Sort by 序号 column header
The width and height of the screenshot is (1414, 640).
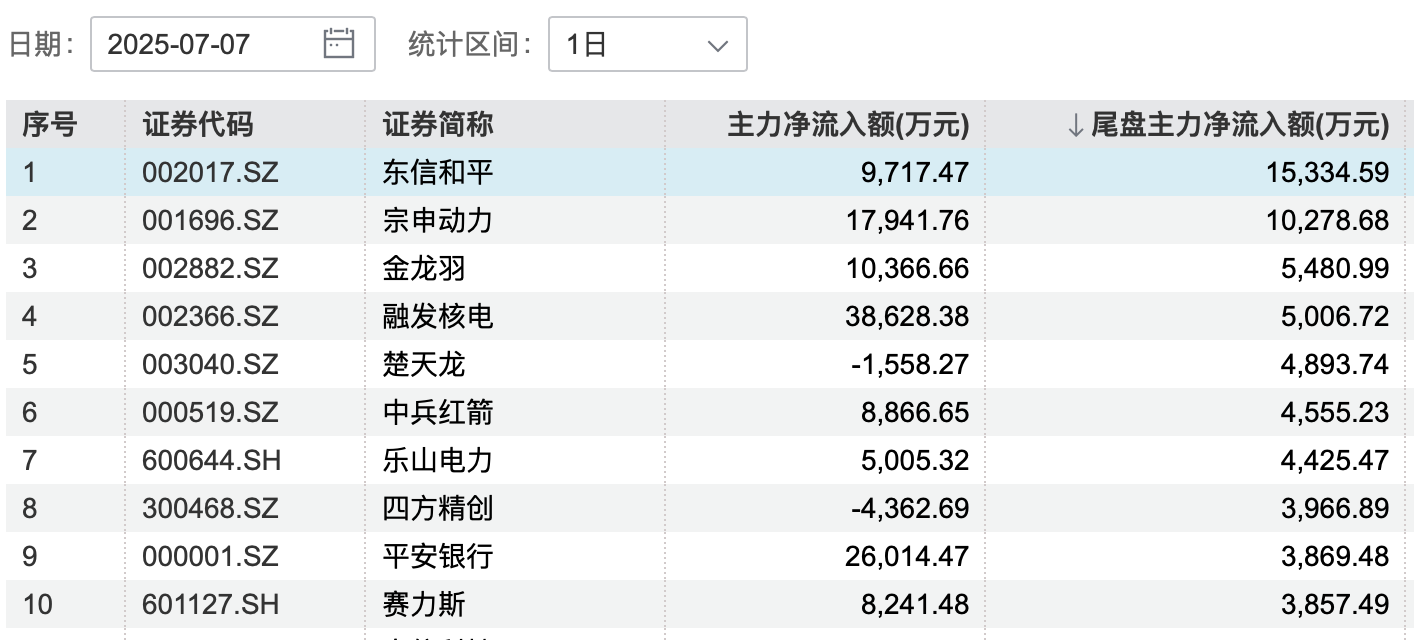[50, 125]
